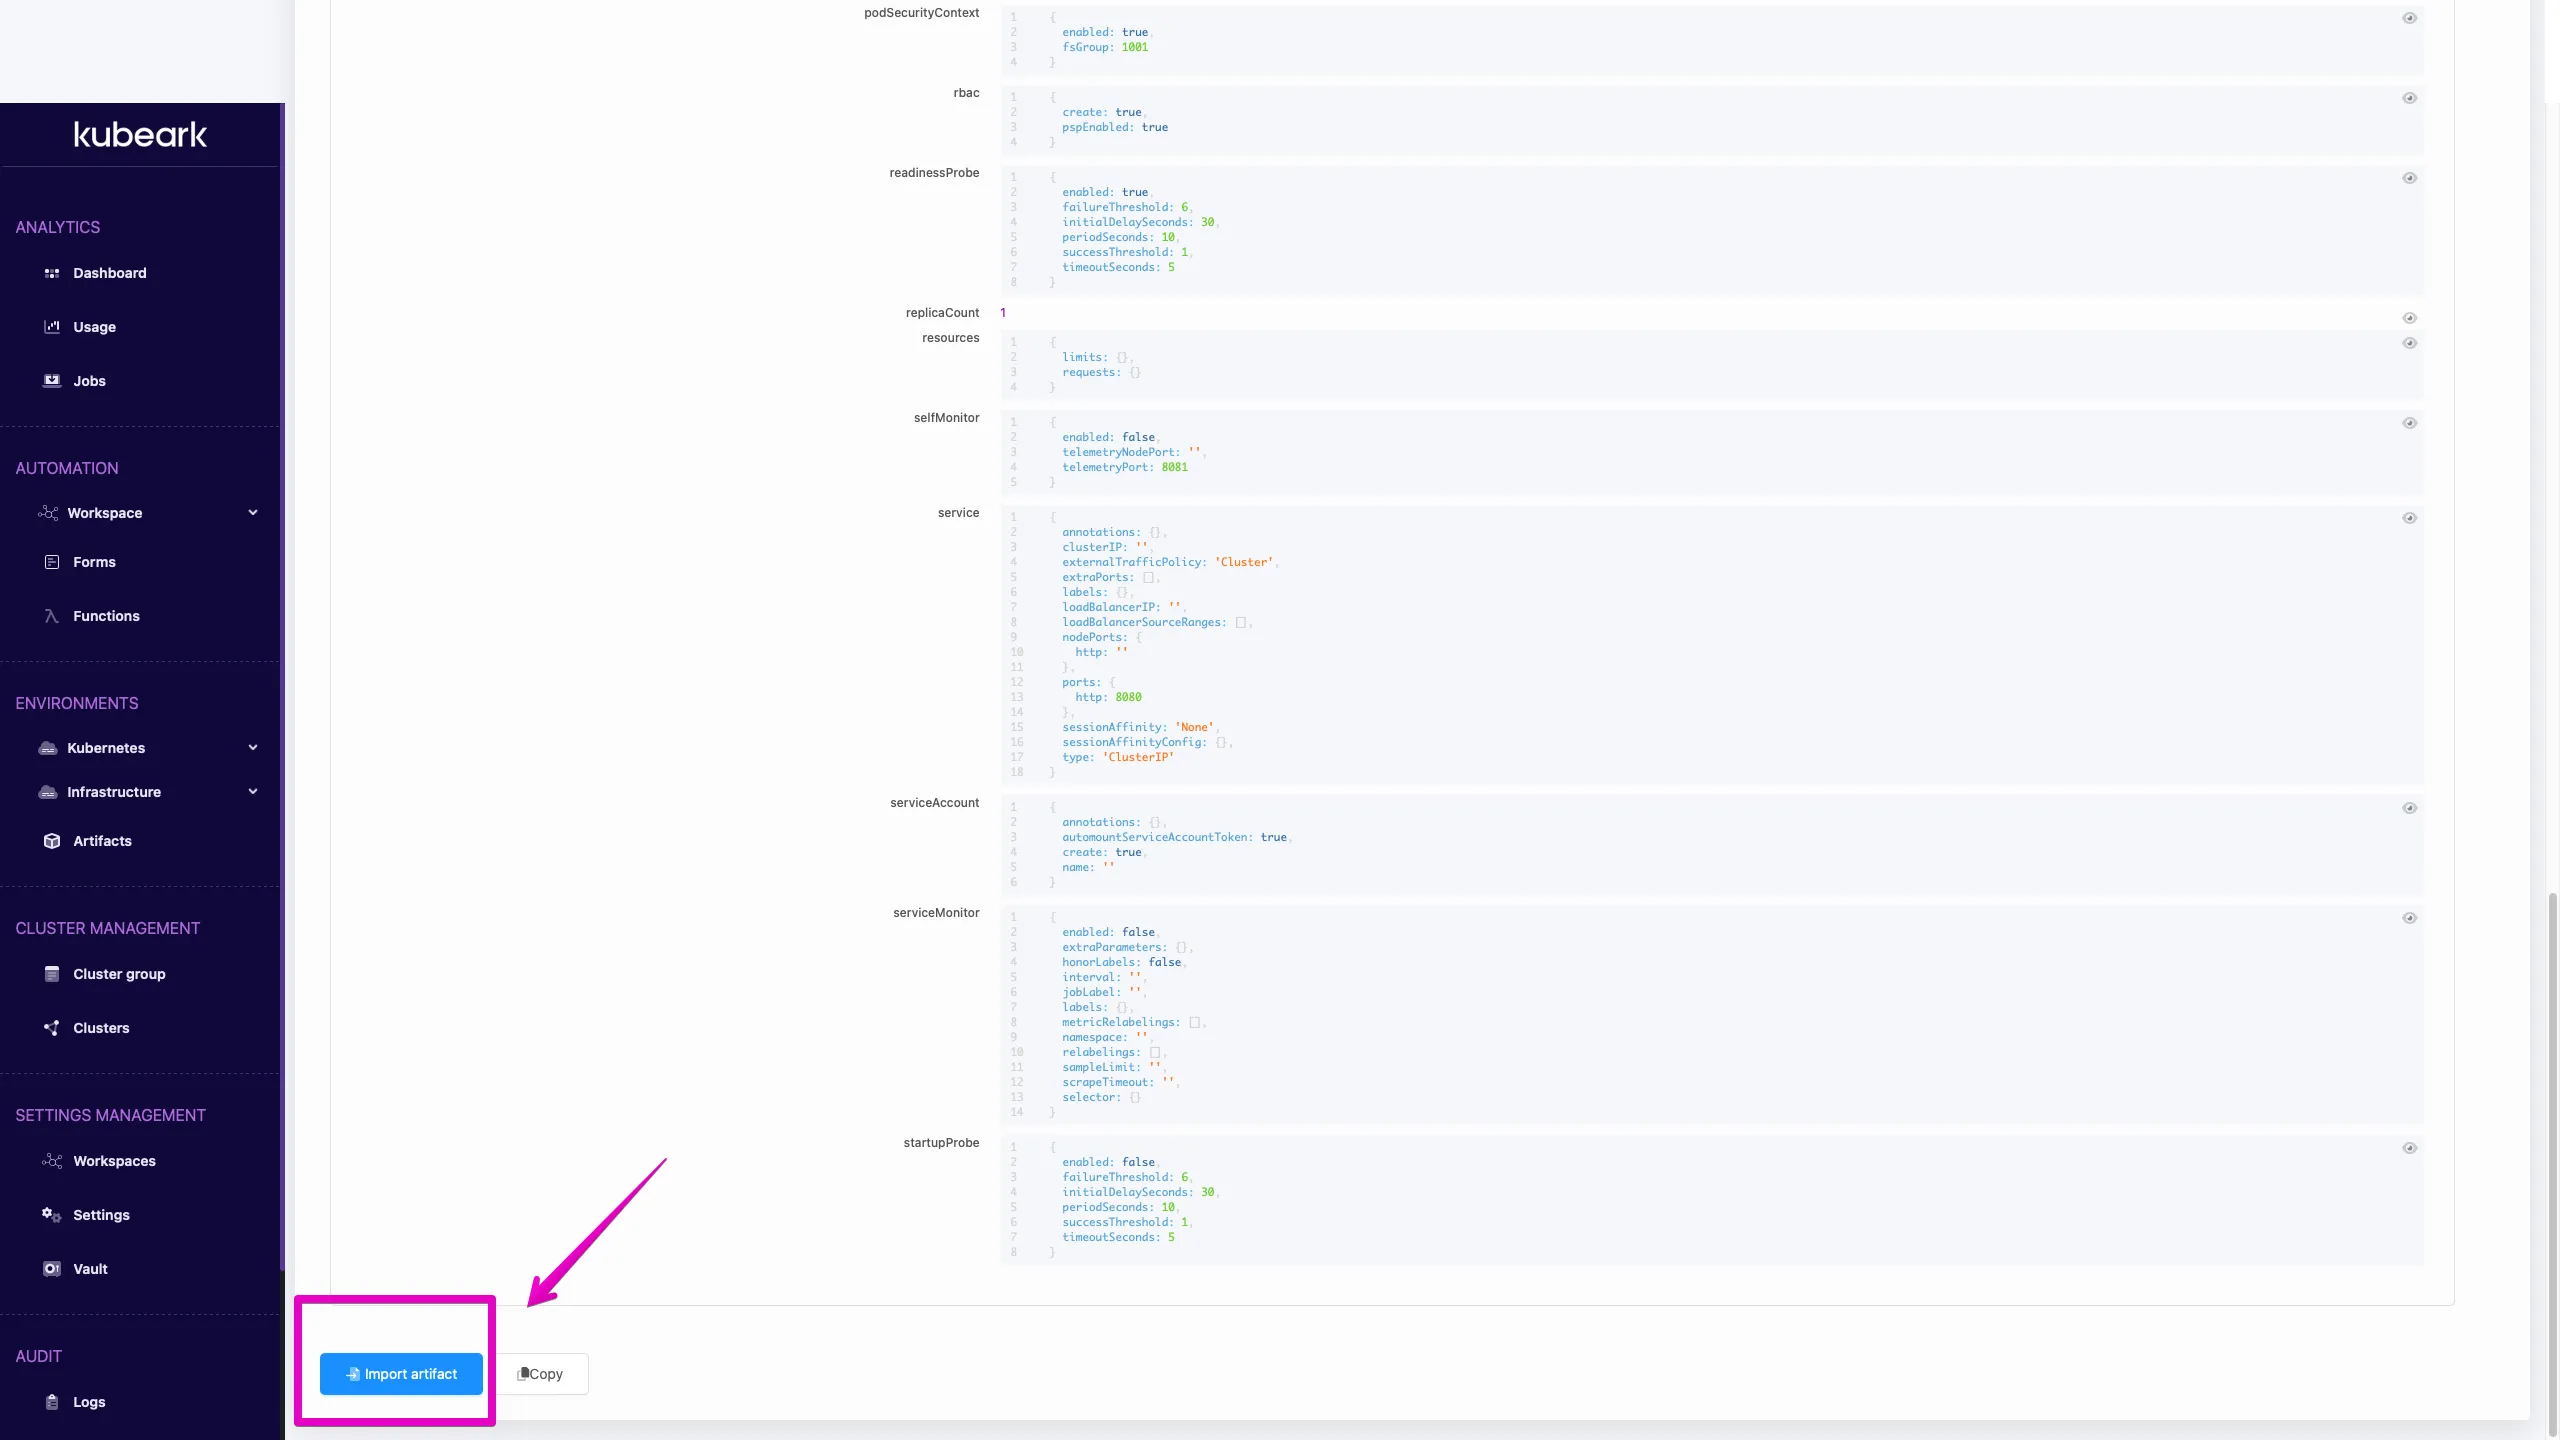
Task: Click inside the startupProbe code editor
Action: 1712,1200
